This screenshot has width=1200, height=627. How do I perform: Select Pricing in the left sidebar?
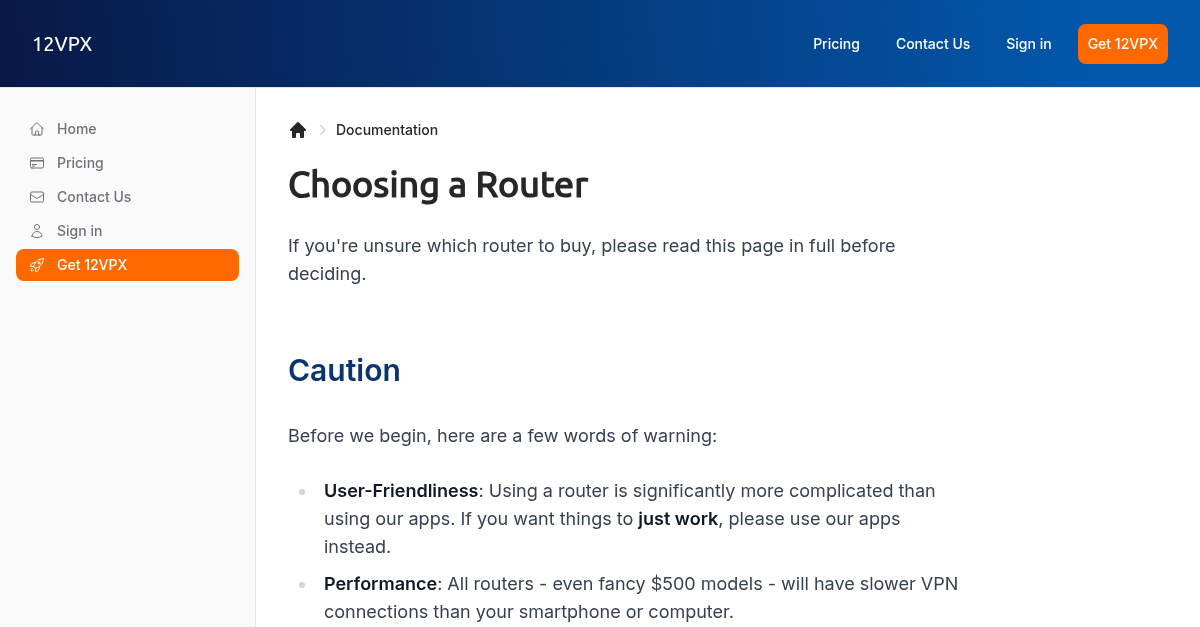80,163
